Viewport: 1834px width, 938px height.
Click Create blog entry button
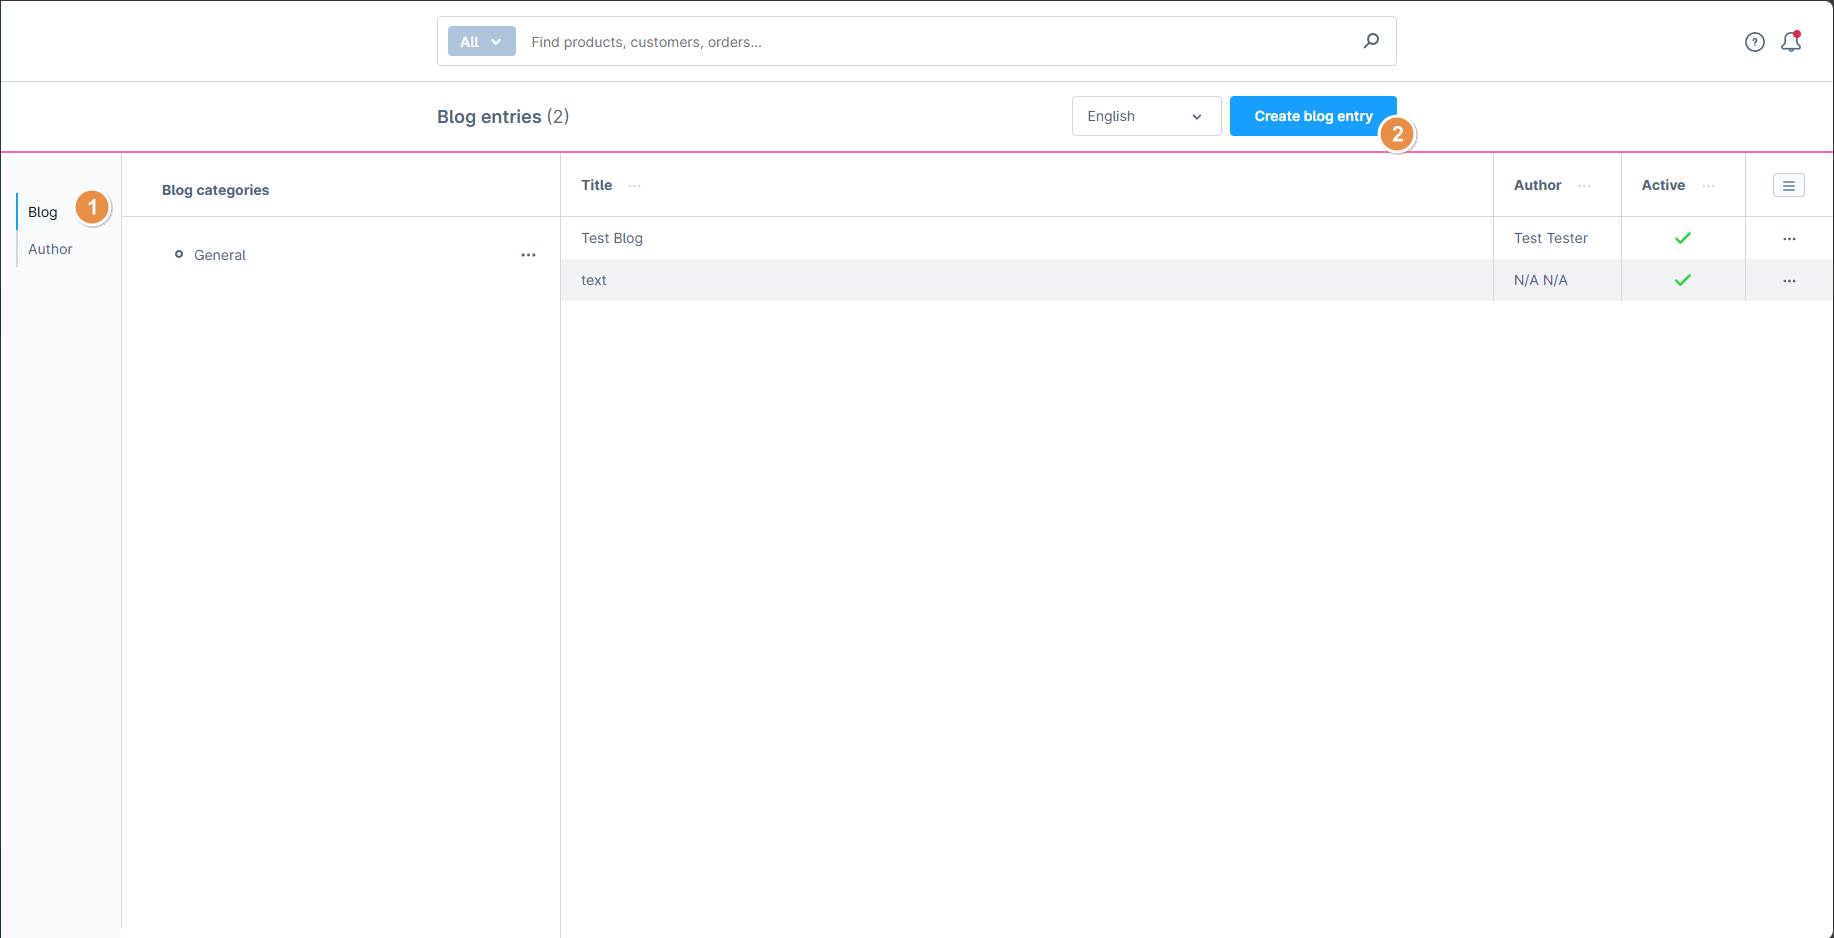pyautogui.click(x=1312, y=116)
